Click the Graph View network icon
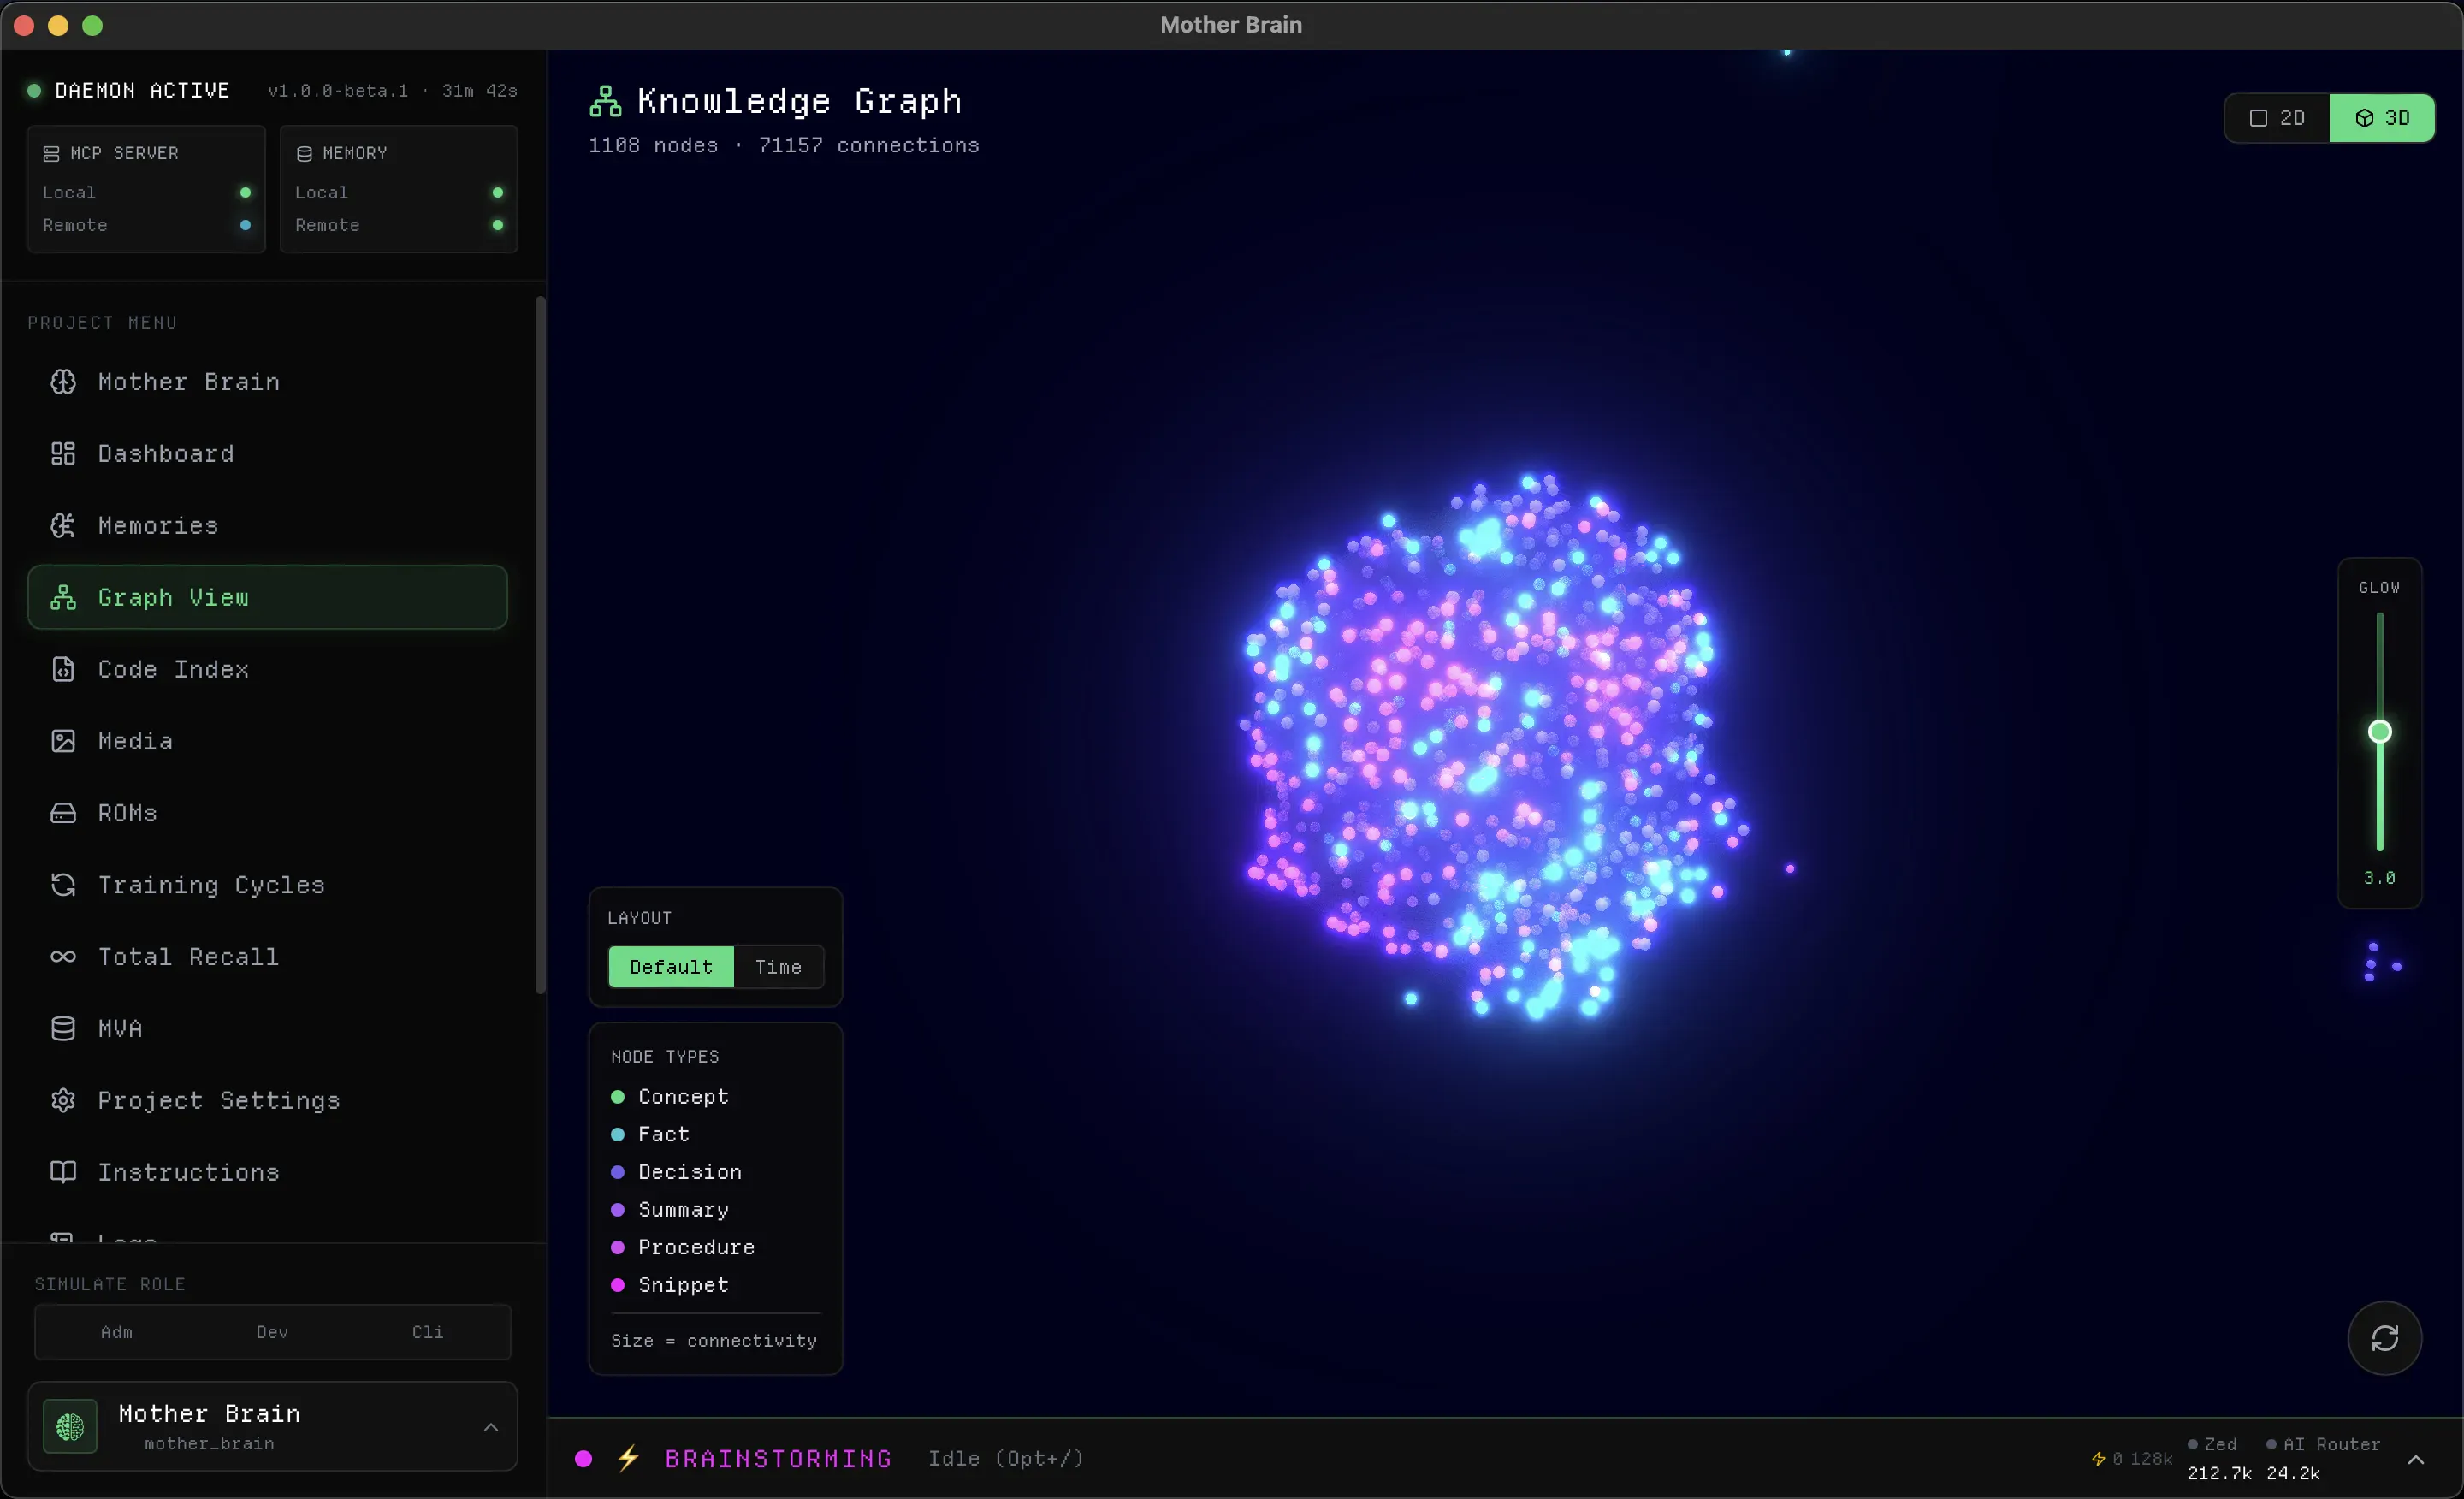This screenshot has width=2464, height=1499. 63,598
